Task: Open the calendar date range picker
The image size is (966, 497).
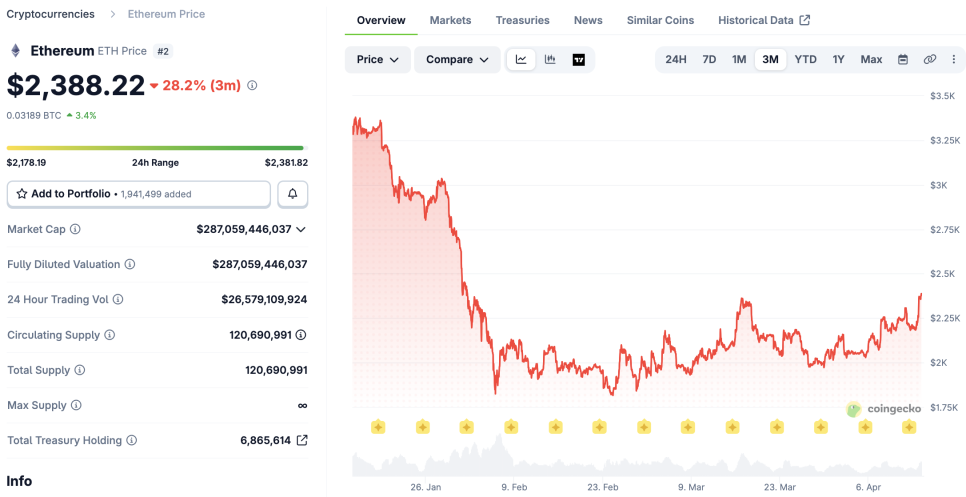Action: 903,60
